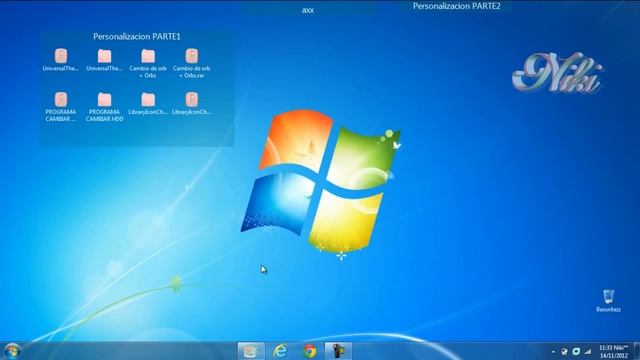Open the Windows Start orb

pyautogui.click(x=12, y=351)
